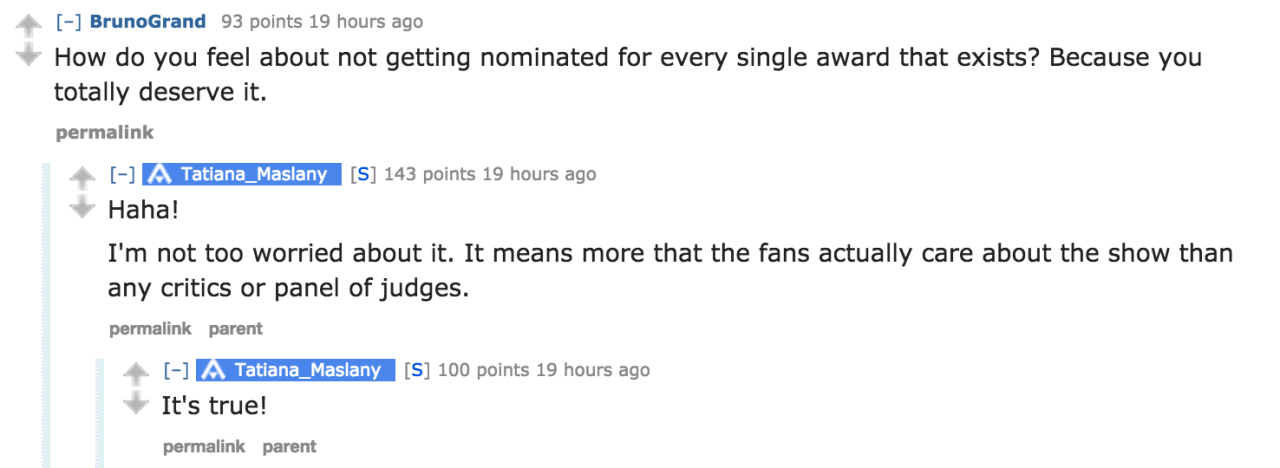Downvote the "It's true!" comment
Screen dimensions: 1280x468
click(135, 403)
